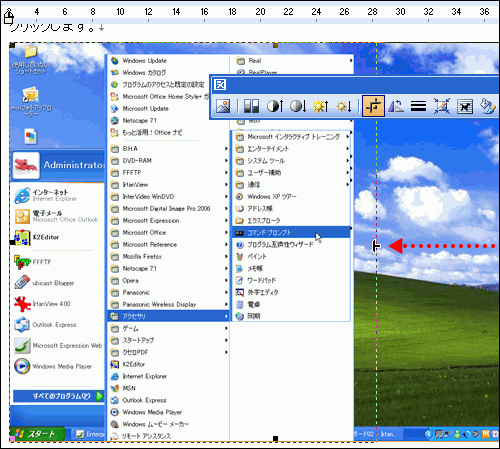Click the bottom-middle crop handle of picture
Image resolution: width=500 pixels, height=449 pixels.
click(275, 439)
